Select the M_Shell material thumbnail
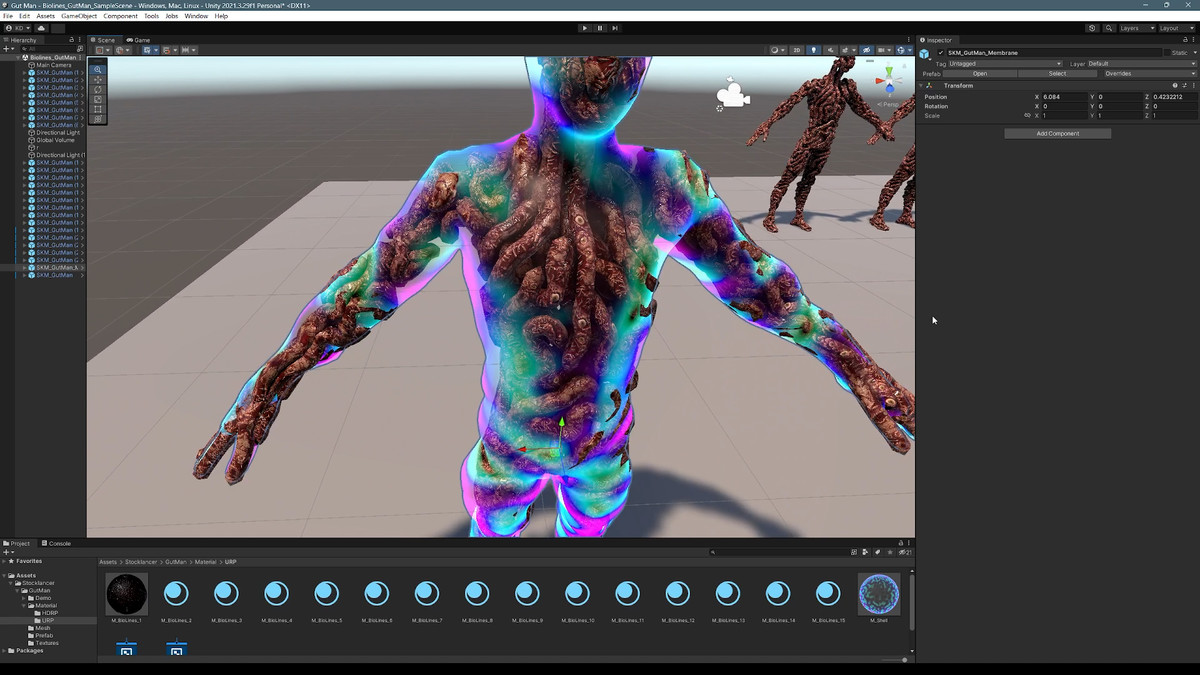Viewport: 1200px width, 675px height. click(879, 594)
